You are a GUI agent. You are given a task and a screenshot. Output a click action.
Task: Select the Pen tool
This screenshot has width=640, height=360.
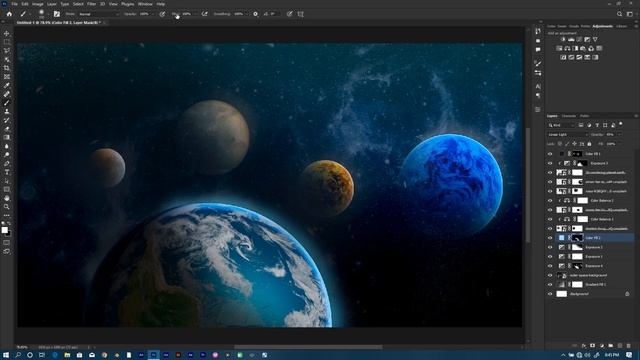7,164
